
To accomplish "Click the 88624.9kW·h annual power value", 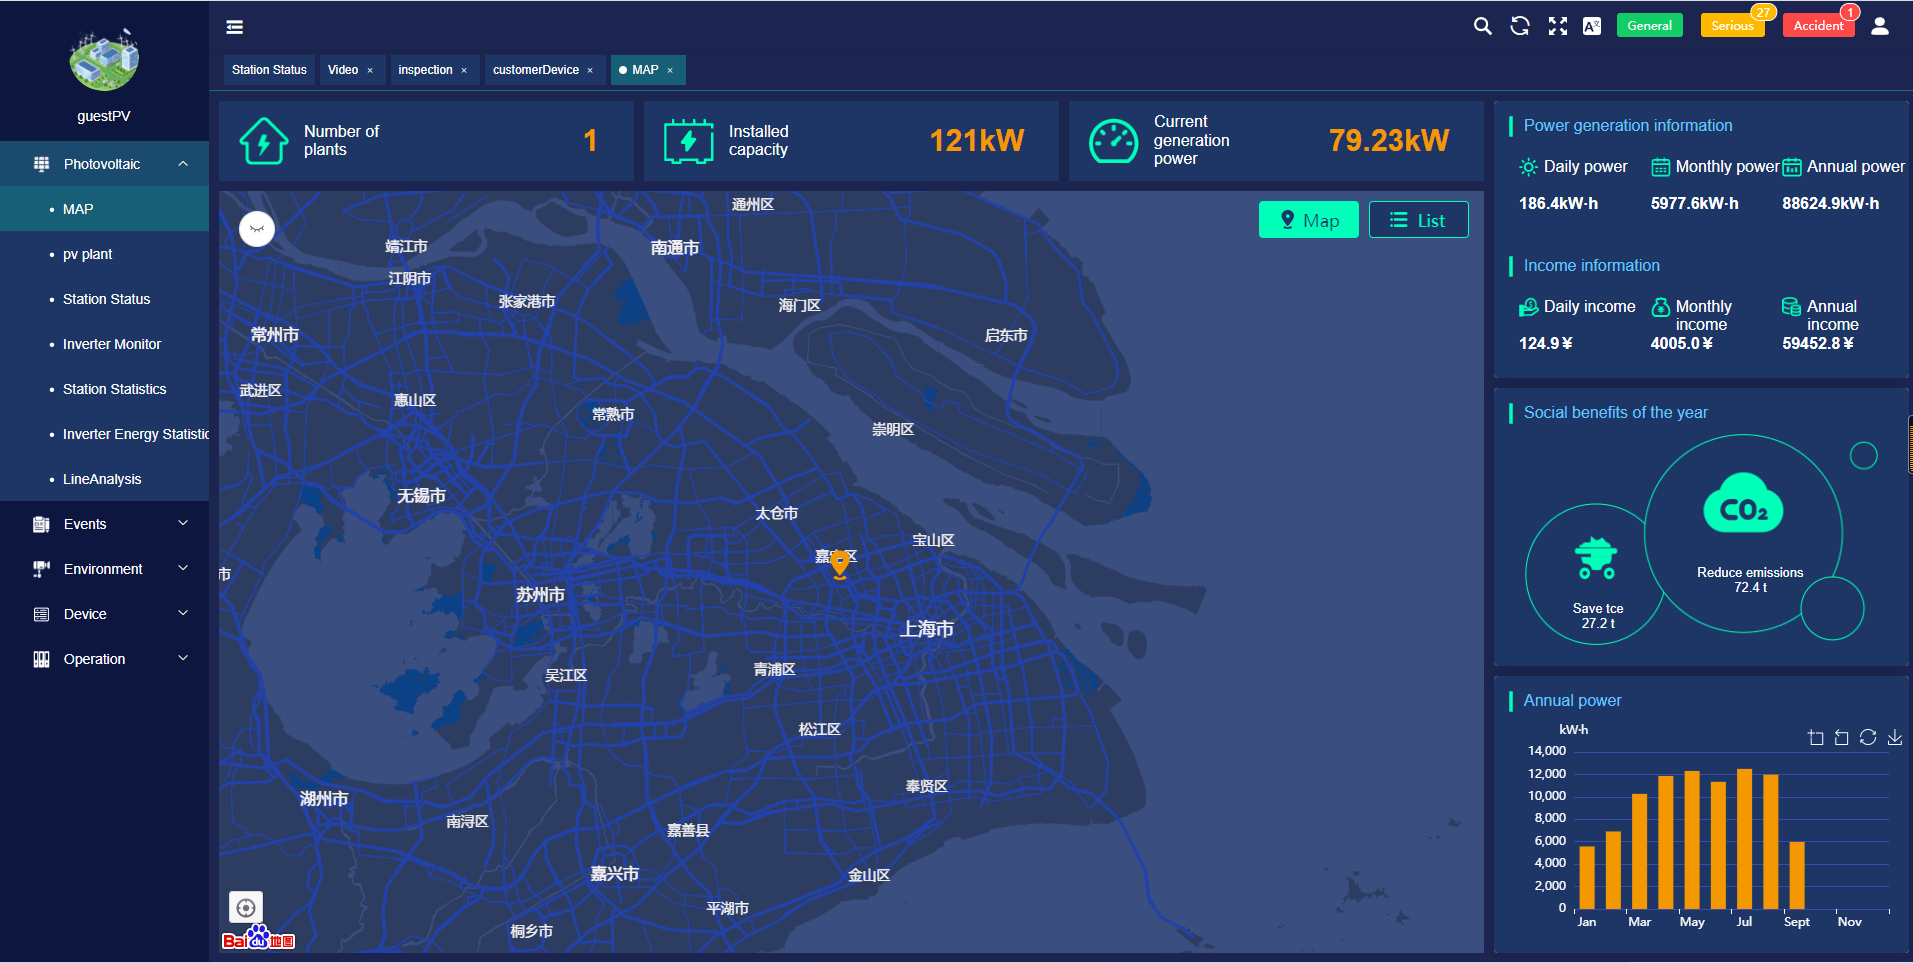I will click(1830, 203).
